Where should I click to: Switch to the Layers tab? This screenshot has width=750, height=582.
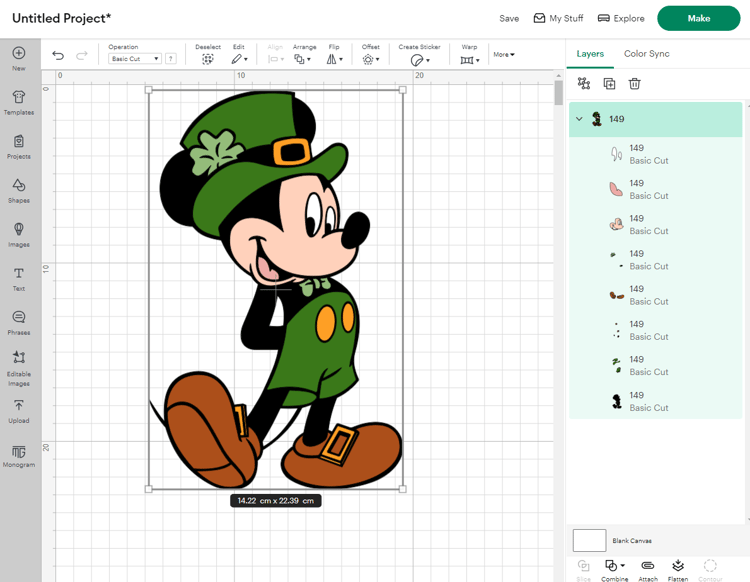coord(590,54)
